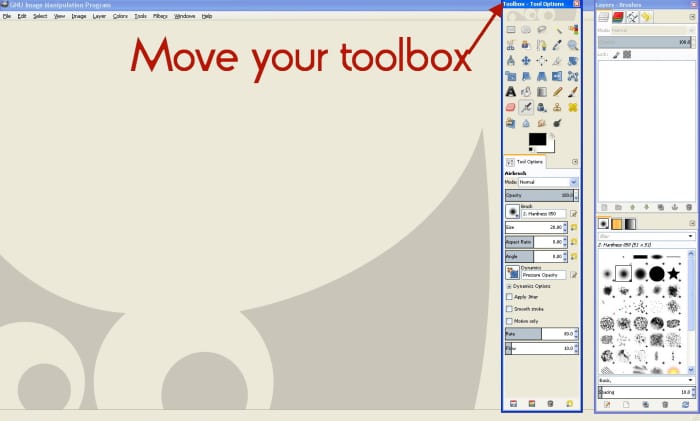The height and width of the screenshot is (421, 700).
Task: Select the Color Picker eyedropper tool
Action: [x=557, y=45]
